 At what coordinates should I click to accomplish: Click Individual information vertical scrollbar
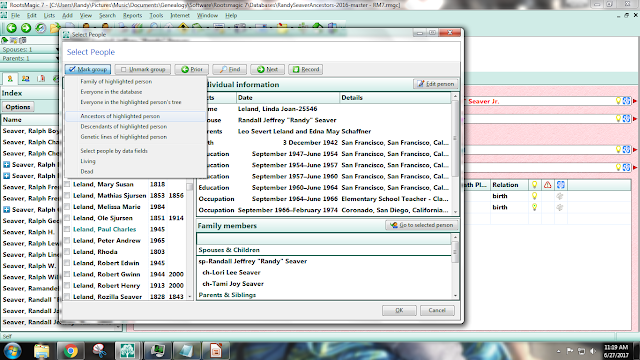tap(455, 154)
